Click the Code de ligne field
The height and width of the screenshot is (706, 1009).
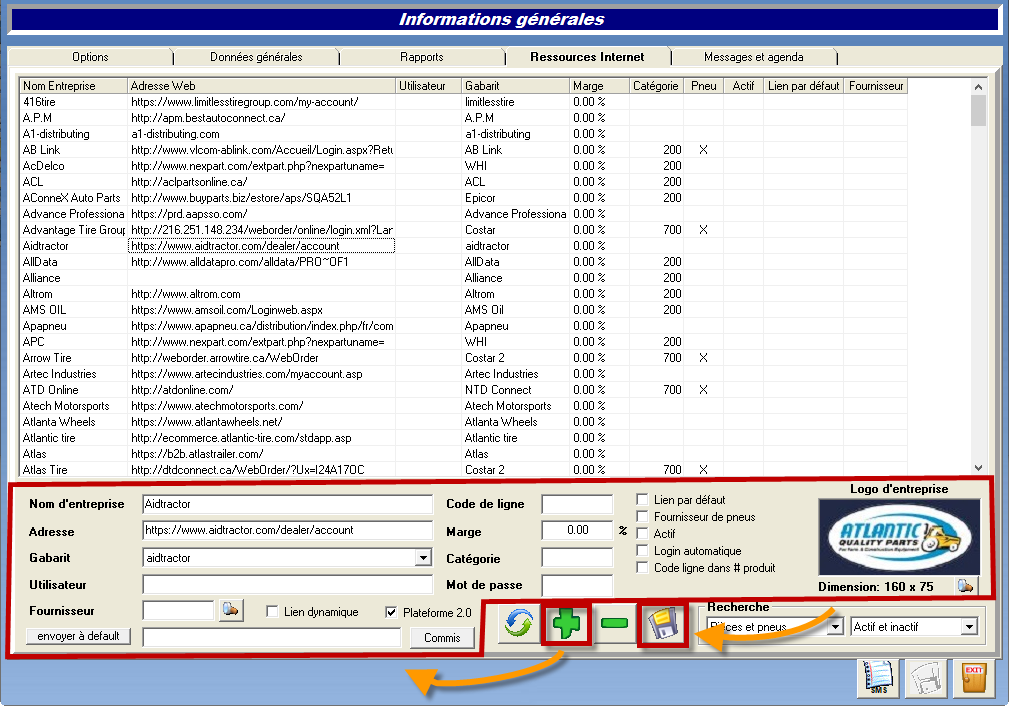577,504
